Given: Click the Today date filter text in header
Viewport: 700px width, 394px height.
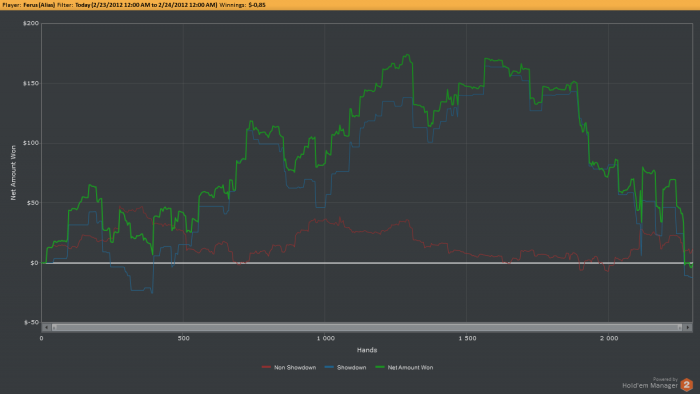Looking at the screenshot, I should 146,5.
